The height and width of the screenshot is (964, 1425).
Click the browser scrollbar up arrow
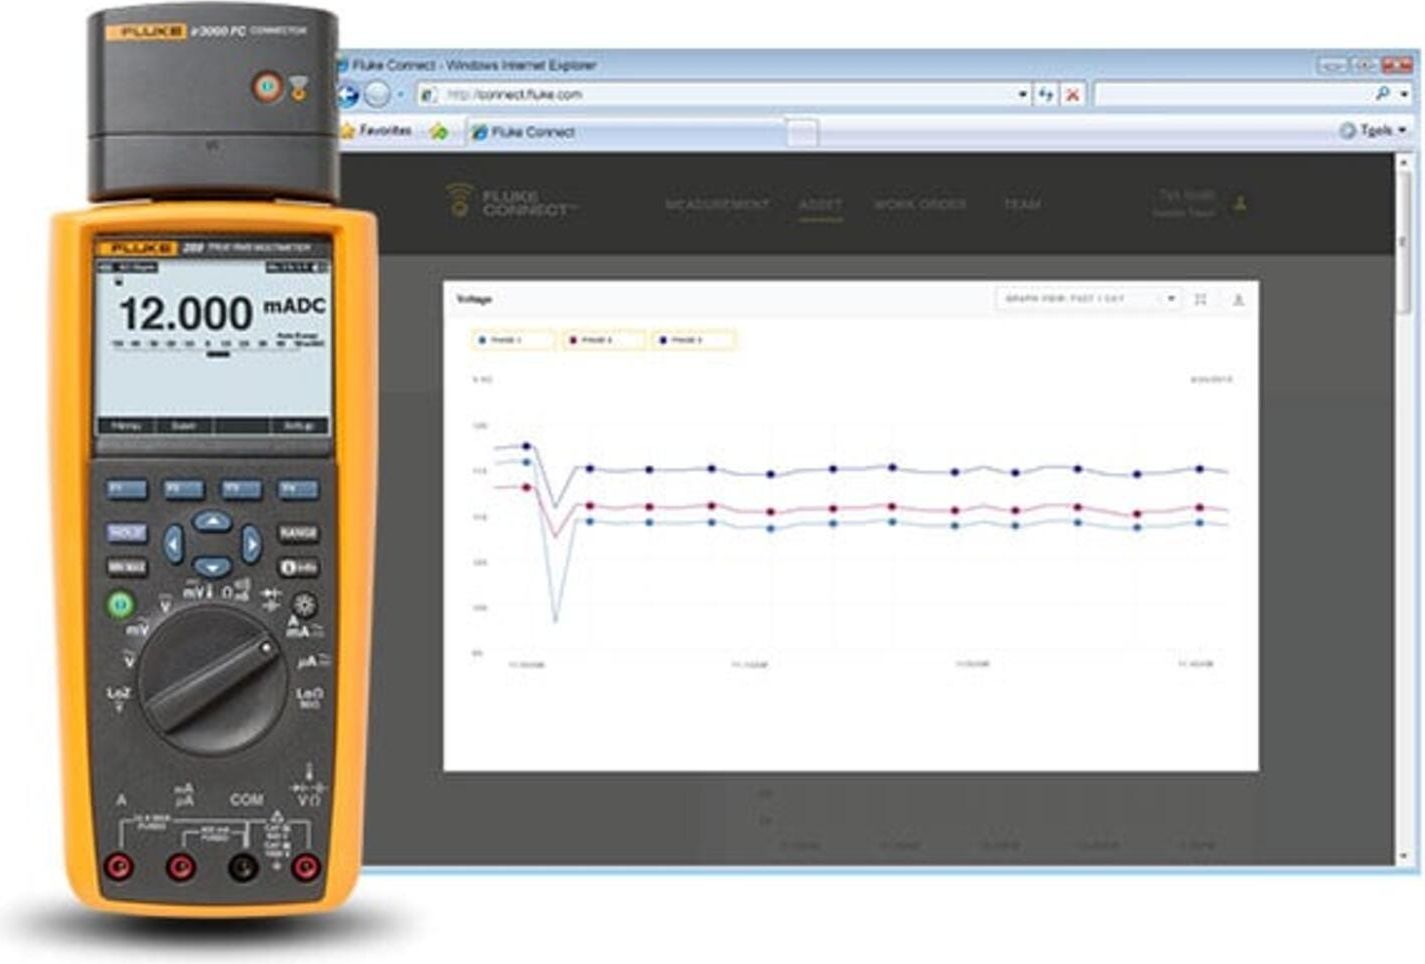click(1404, 161)
